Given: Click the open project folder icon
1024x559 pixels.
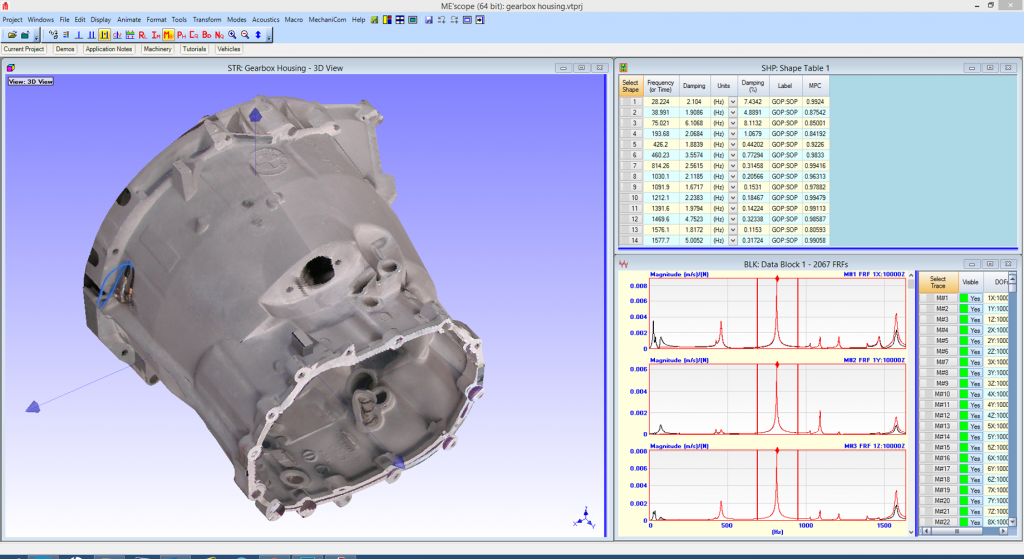Looking at the screenshot, I should coord(11,34).
